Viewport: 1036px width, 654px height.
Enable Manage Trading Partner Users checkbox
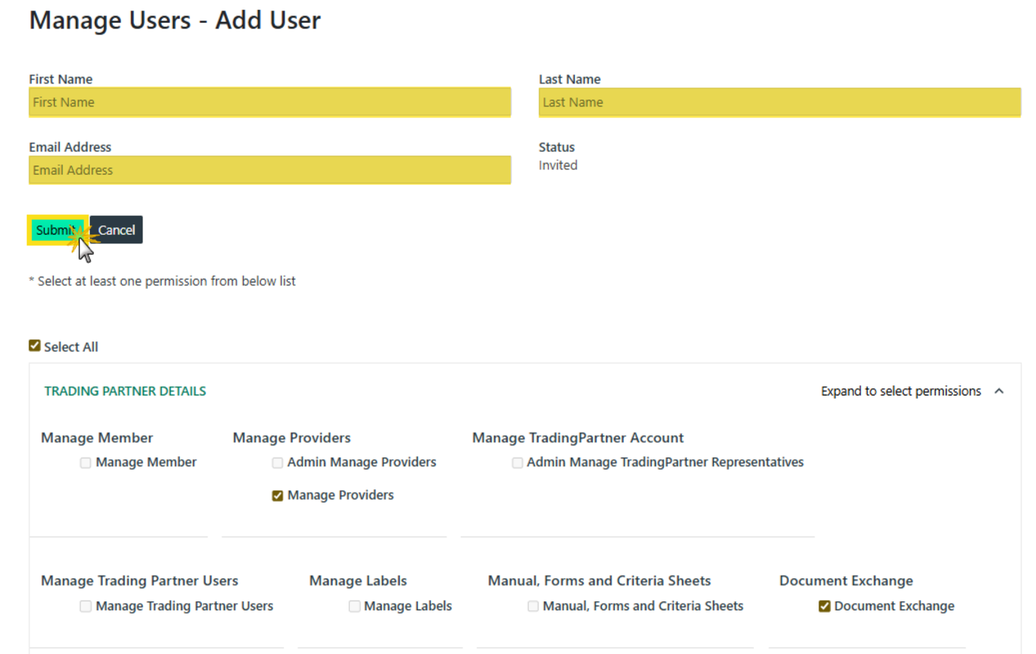[x=85, y=606]
